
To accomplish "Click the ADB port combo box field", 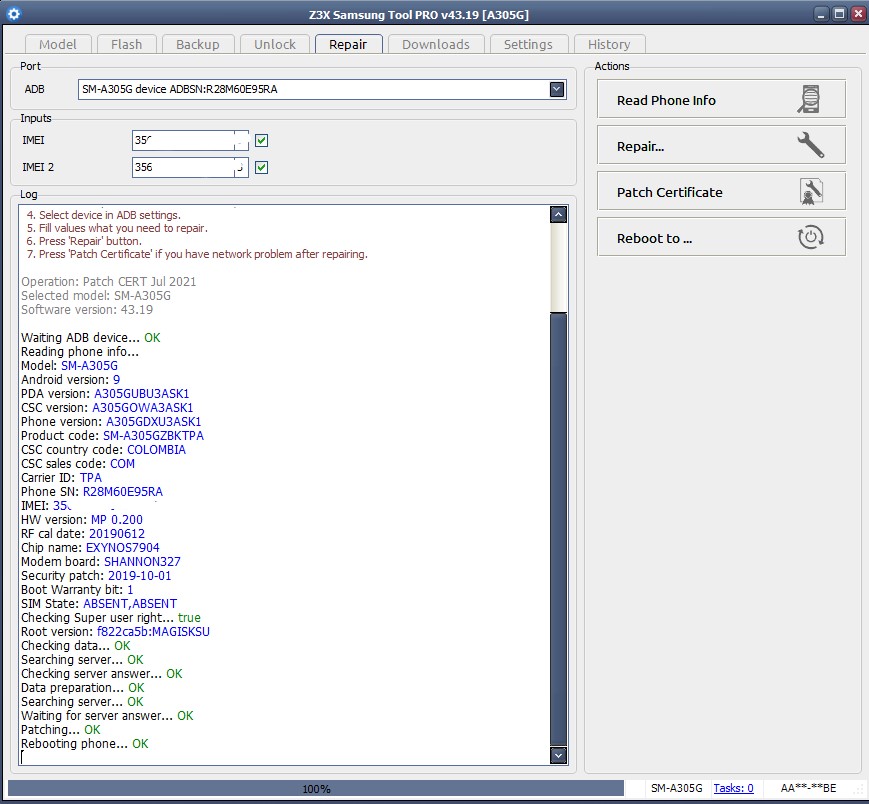I will [321, 89].
